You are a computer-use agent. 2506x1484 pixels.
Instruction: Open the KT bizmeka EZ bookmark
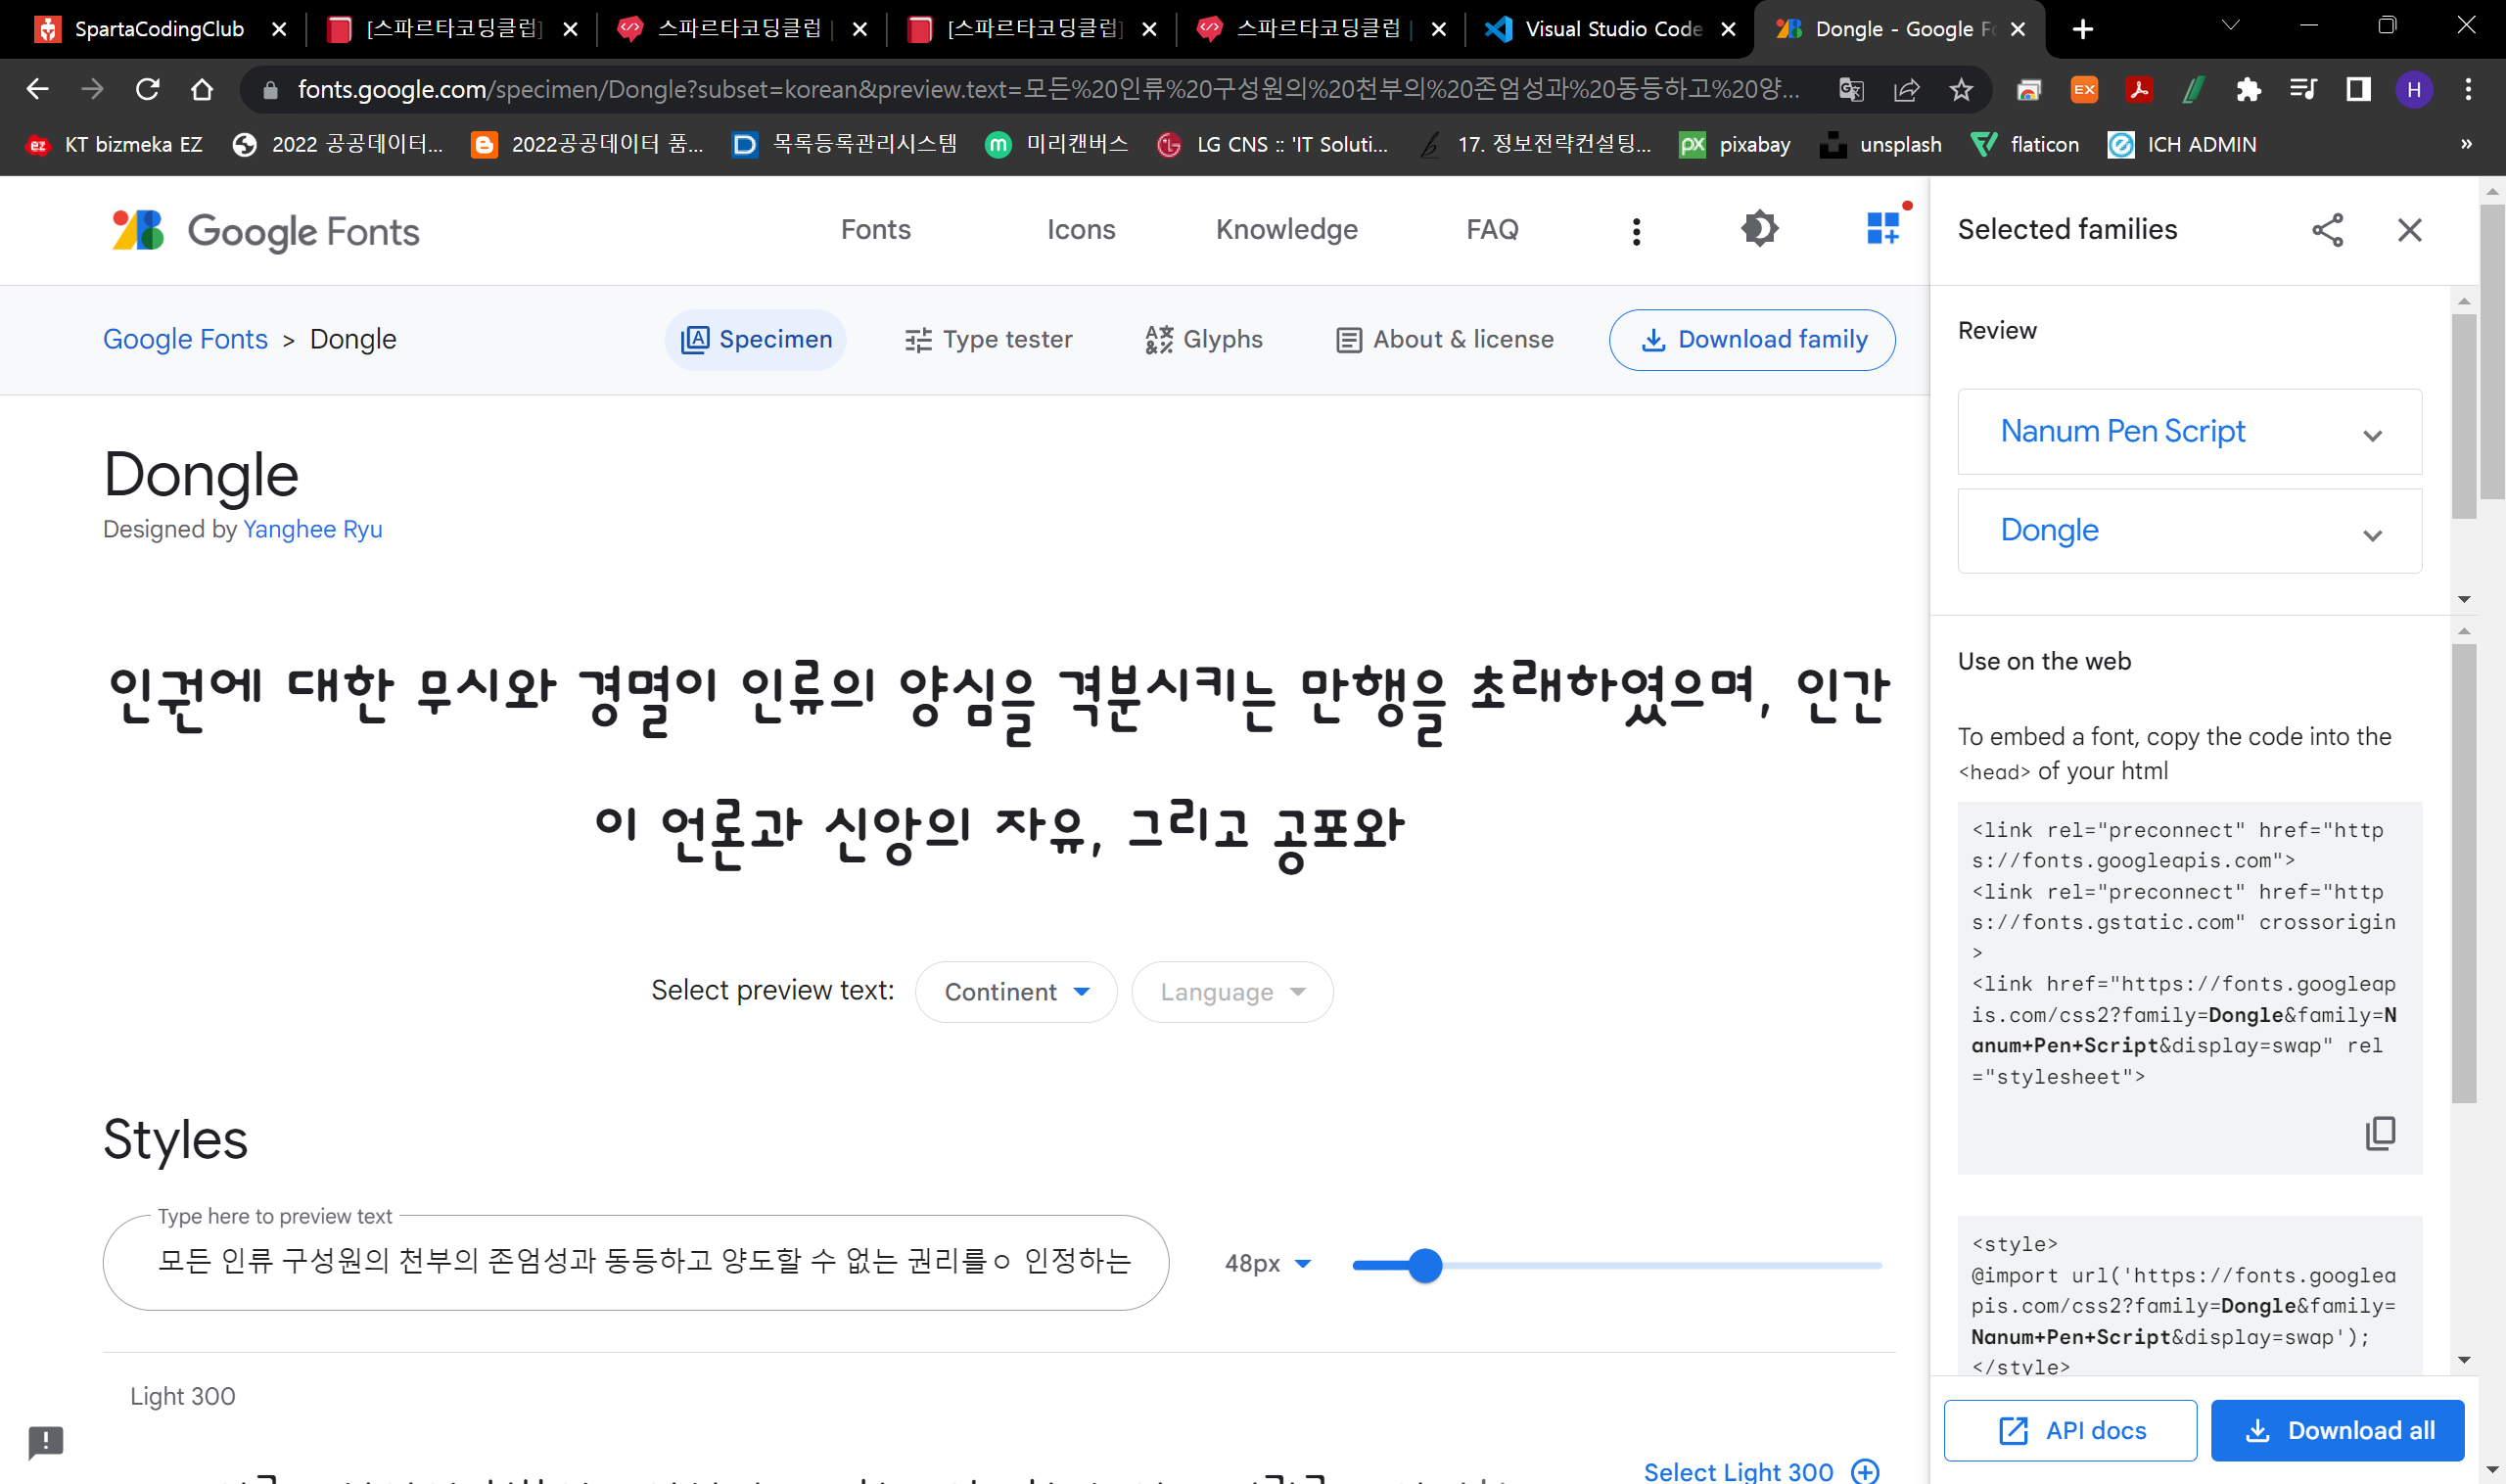[115, 144]
